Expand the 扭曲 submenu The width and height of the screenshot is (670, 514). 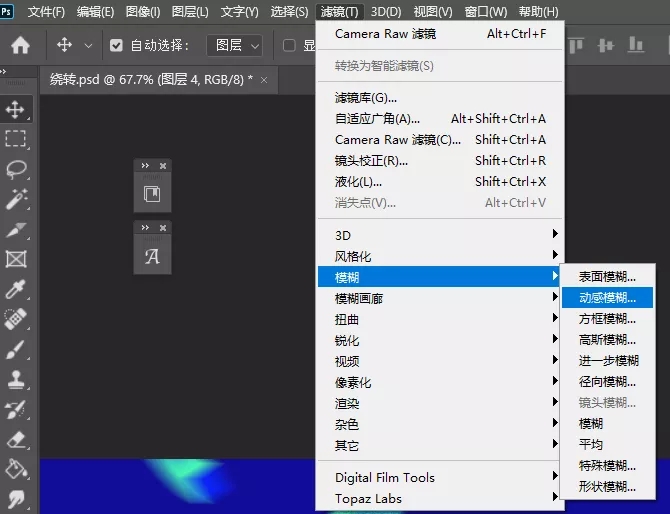click(x=438, y=319)
